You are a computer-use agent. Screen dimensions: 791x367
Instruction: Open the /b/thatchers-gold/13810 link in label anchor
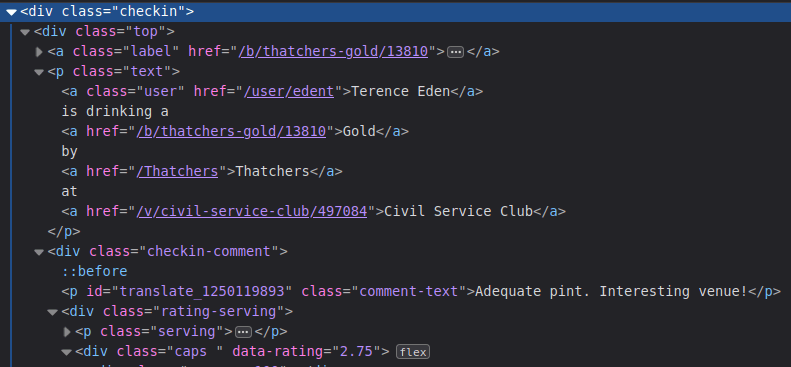click(x=333, y=51)
